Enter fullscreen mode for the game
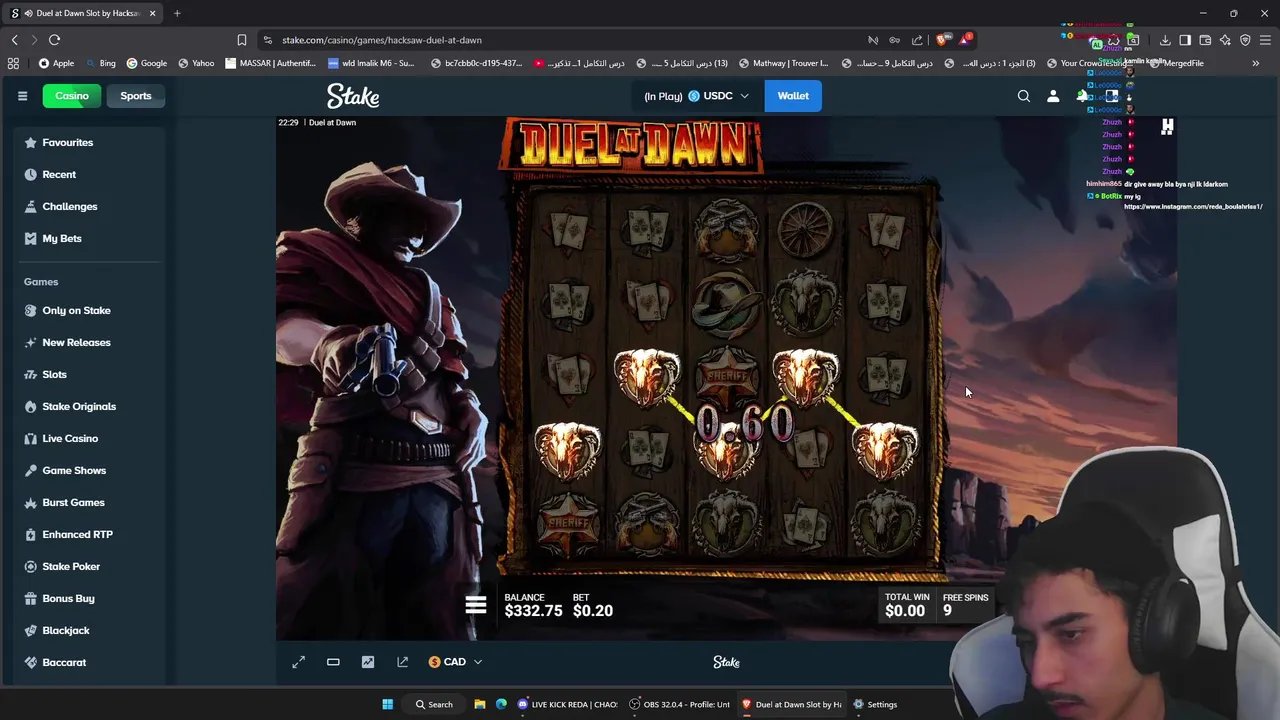 point(298,662)
